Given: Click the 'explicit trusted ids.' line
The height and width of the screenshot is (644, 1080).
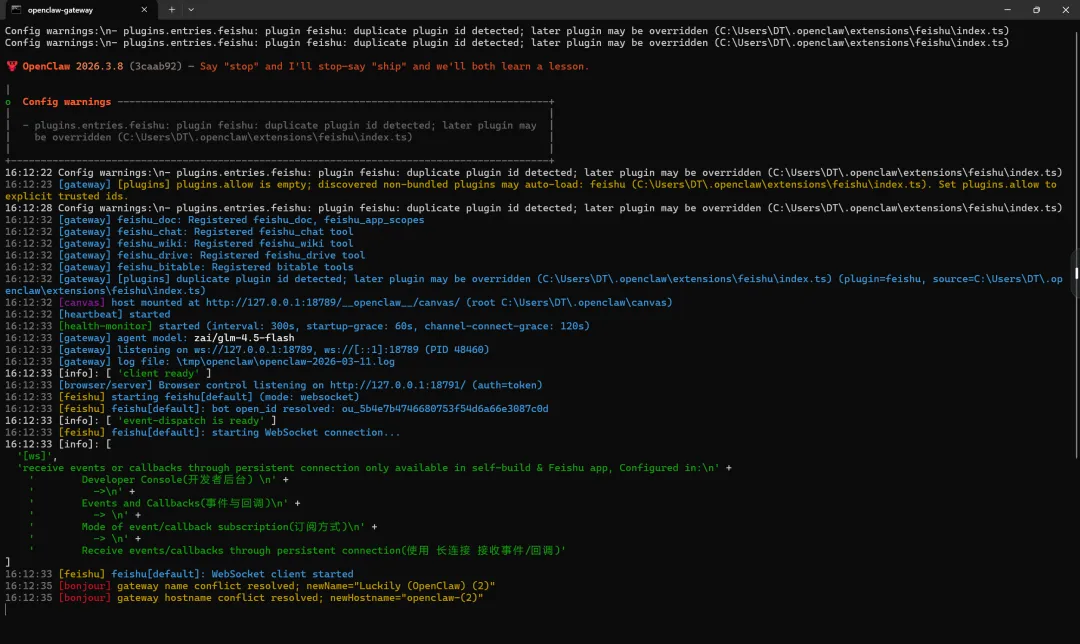Looking at the screenshot, I should click(66, 196).
